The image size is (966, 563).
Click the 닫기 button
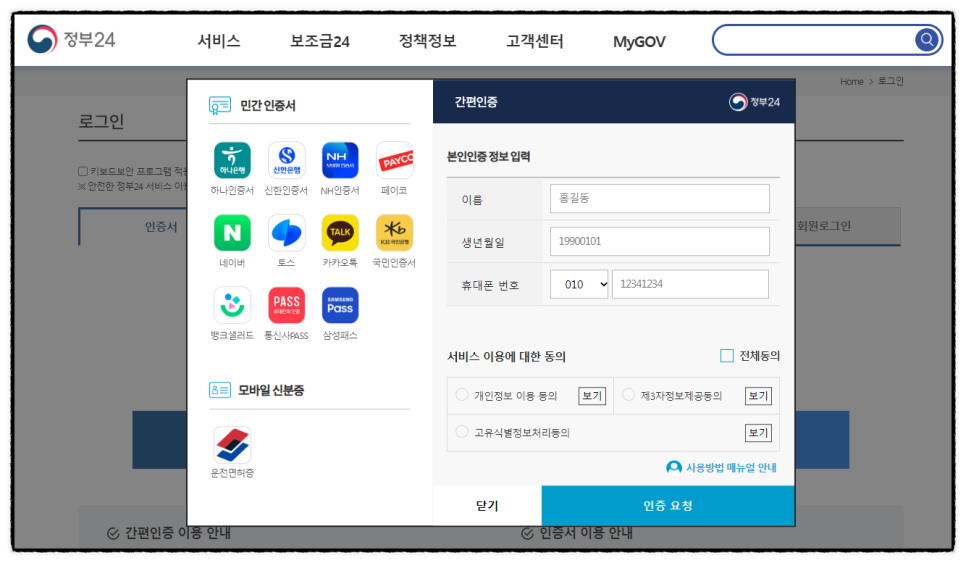click(487, 506)
